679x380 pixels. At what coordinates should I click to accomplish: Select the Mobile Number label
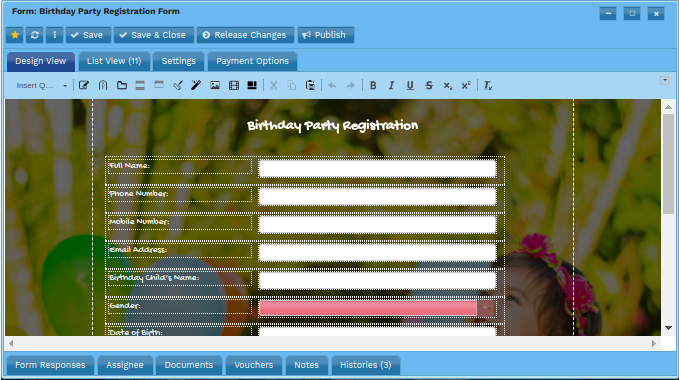click(139, 222)
